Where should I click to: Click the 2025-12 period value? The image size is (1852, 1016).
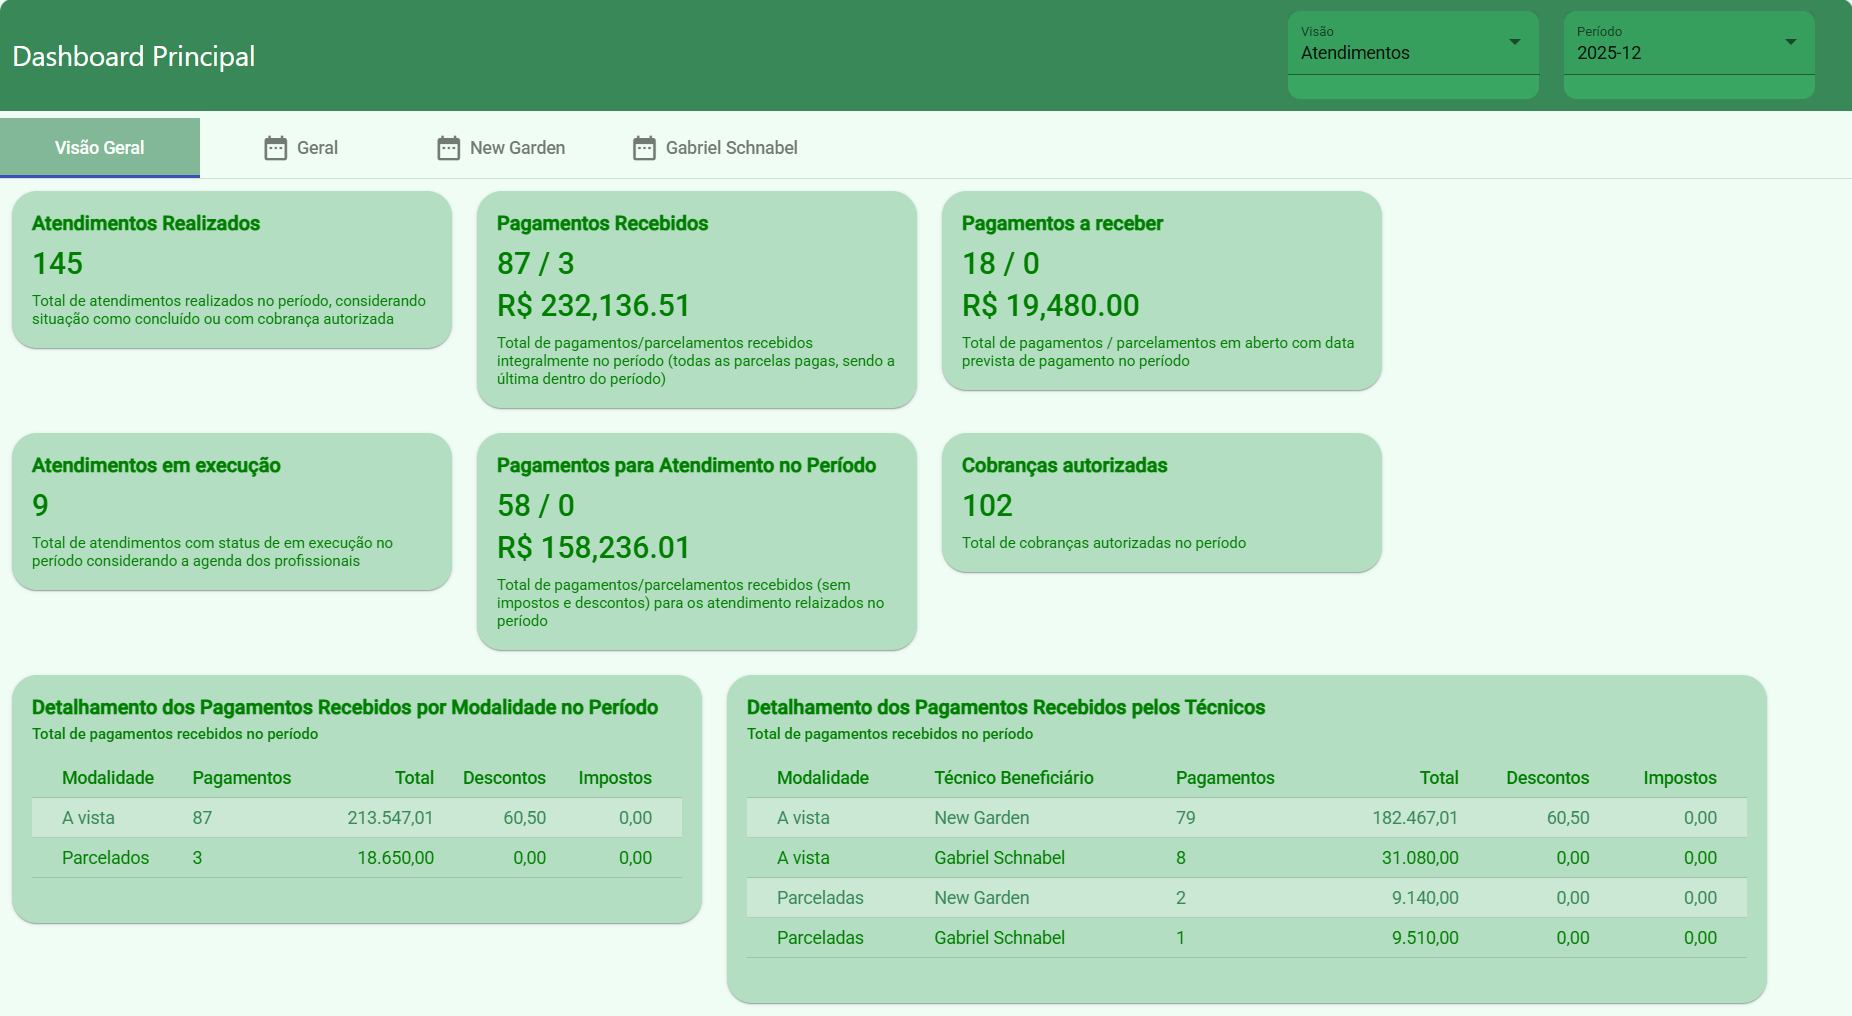pos(1609,53)
